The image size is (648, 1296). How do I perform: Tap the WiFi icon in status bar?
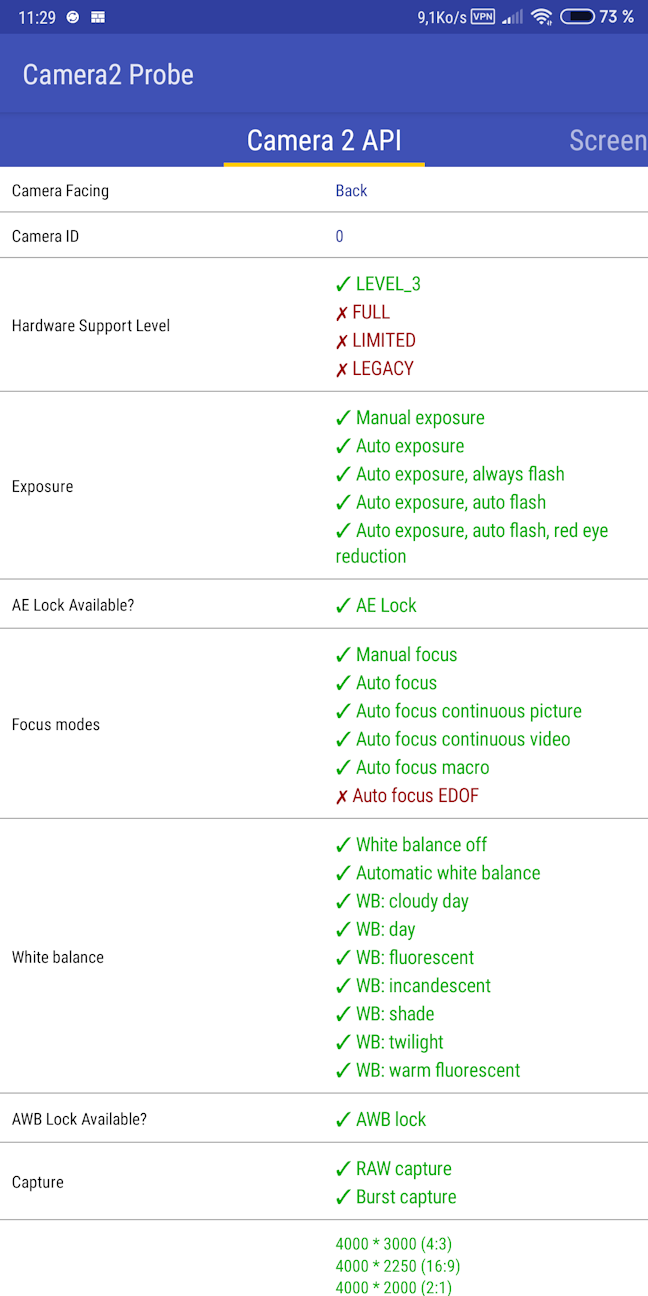coord(541,17)
